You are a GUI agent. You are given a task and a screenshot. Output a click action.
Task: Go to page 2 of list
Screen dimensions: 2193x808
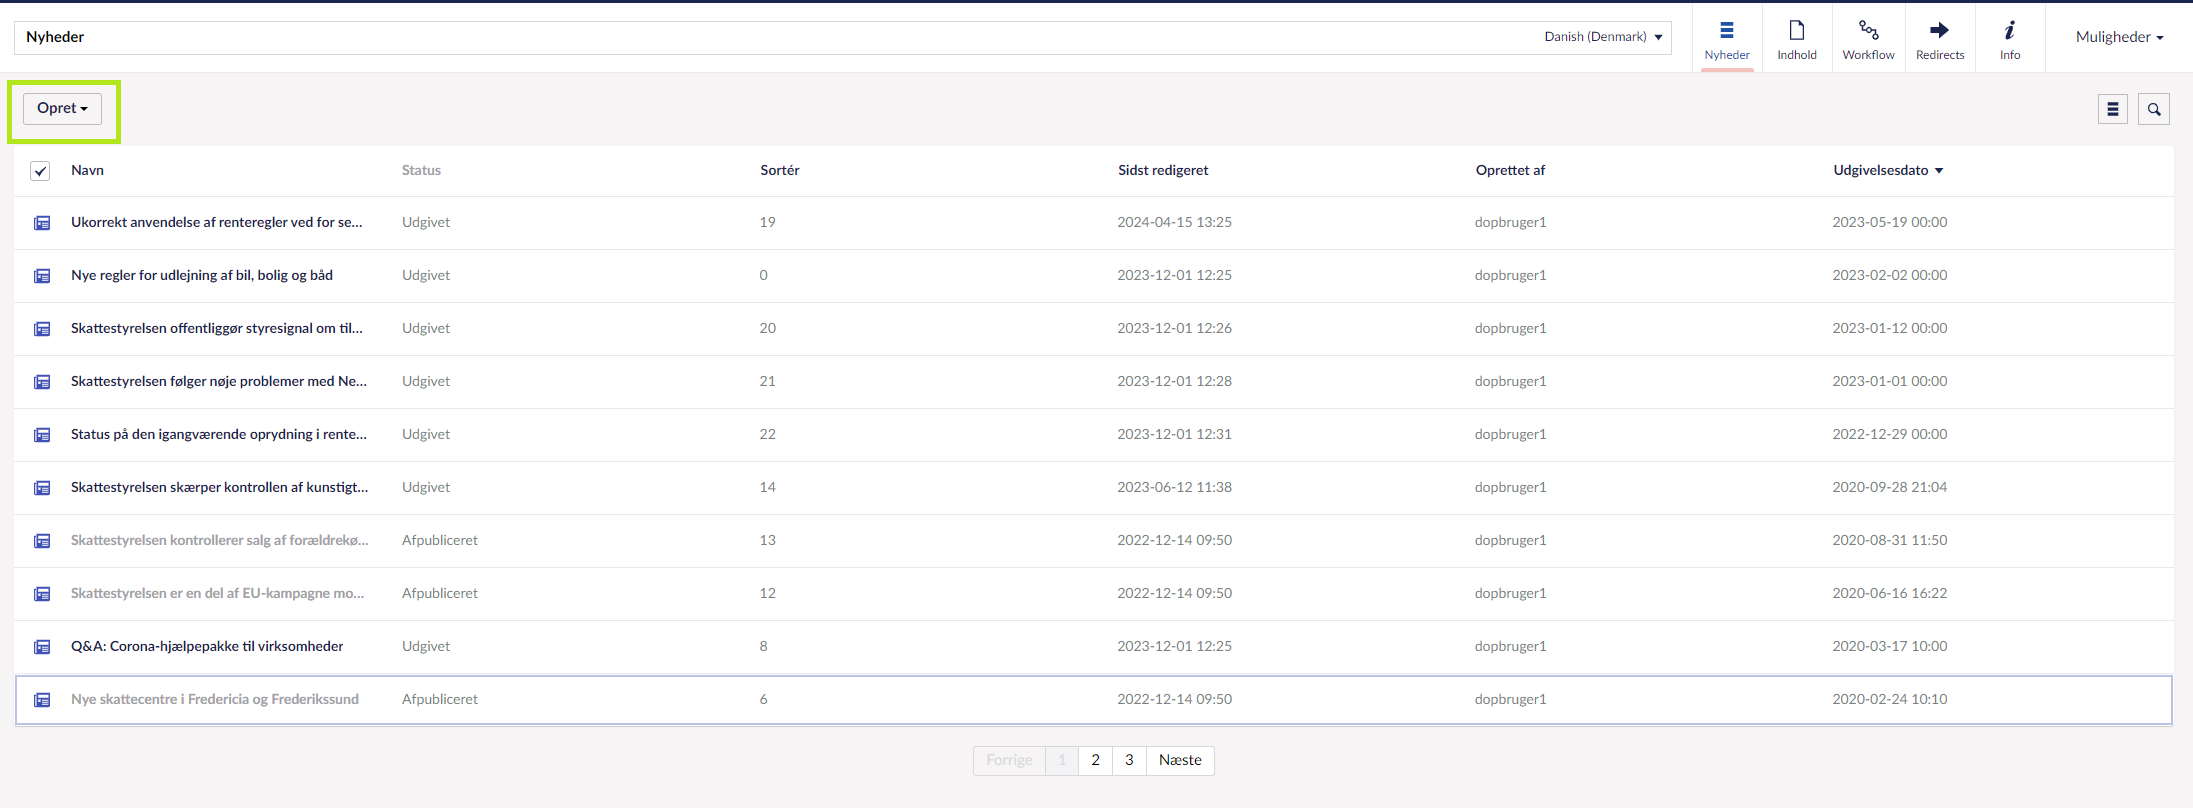point(1095,760)
